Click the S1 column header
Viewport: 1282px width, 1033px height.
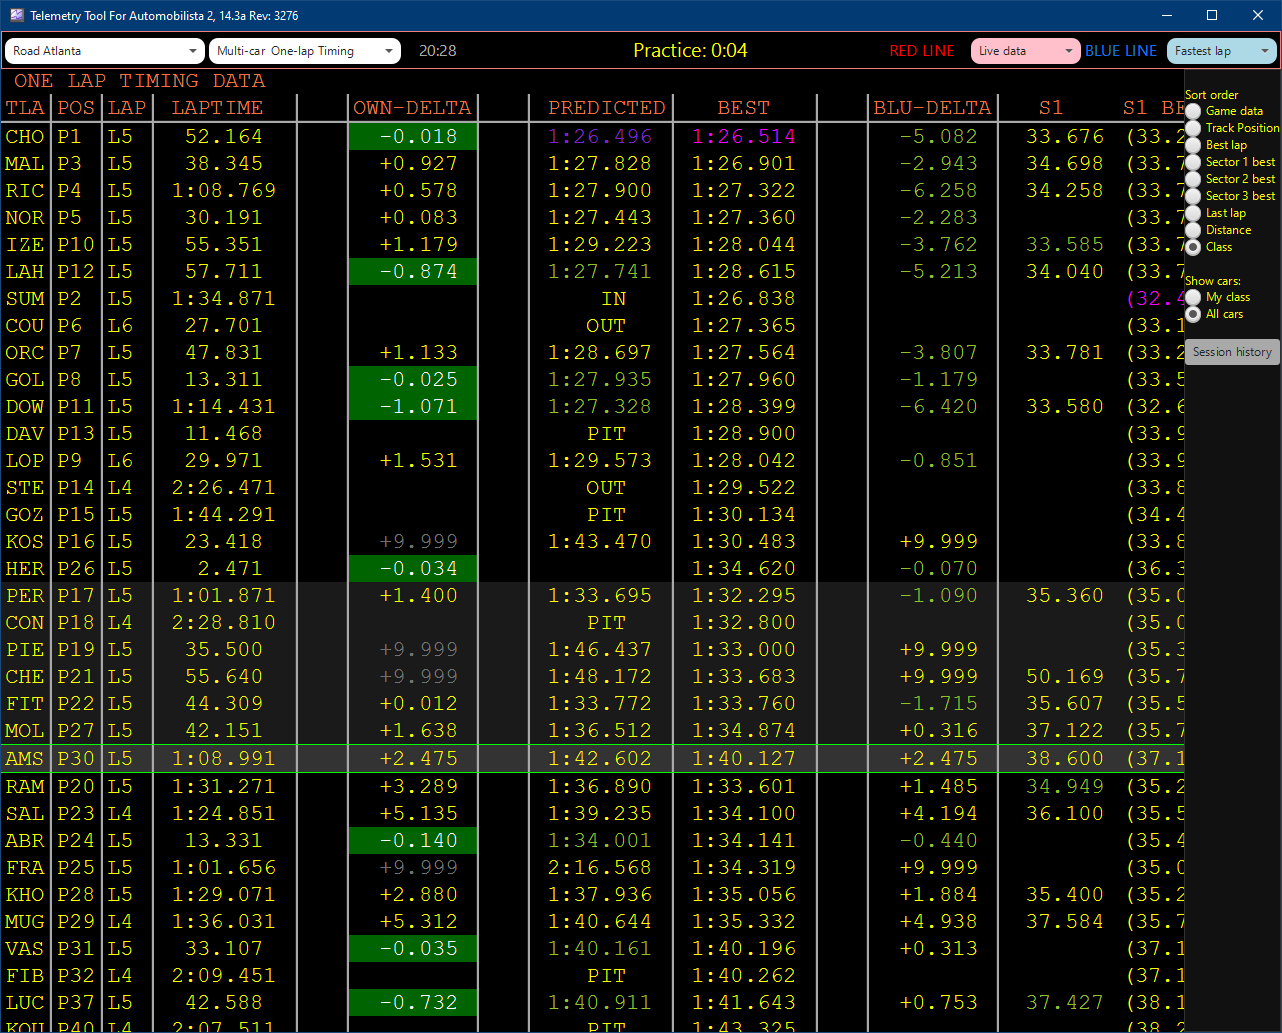(x=1051, y=108)
